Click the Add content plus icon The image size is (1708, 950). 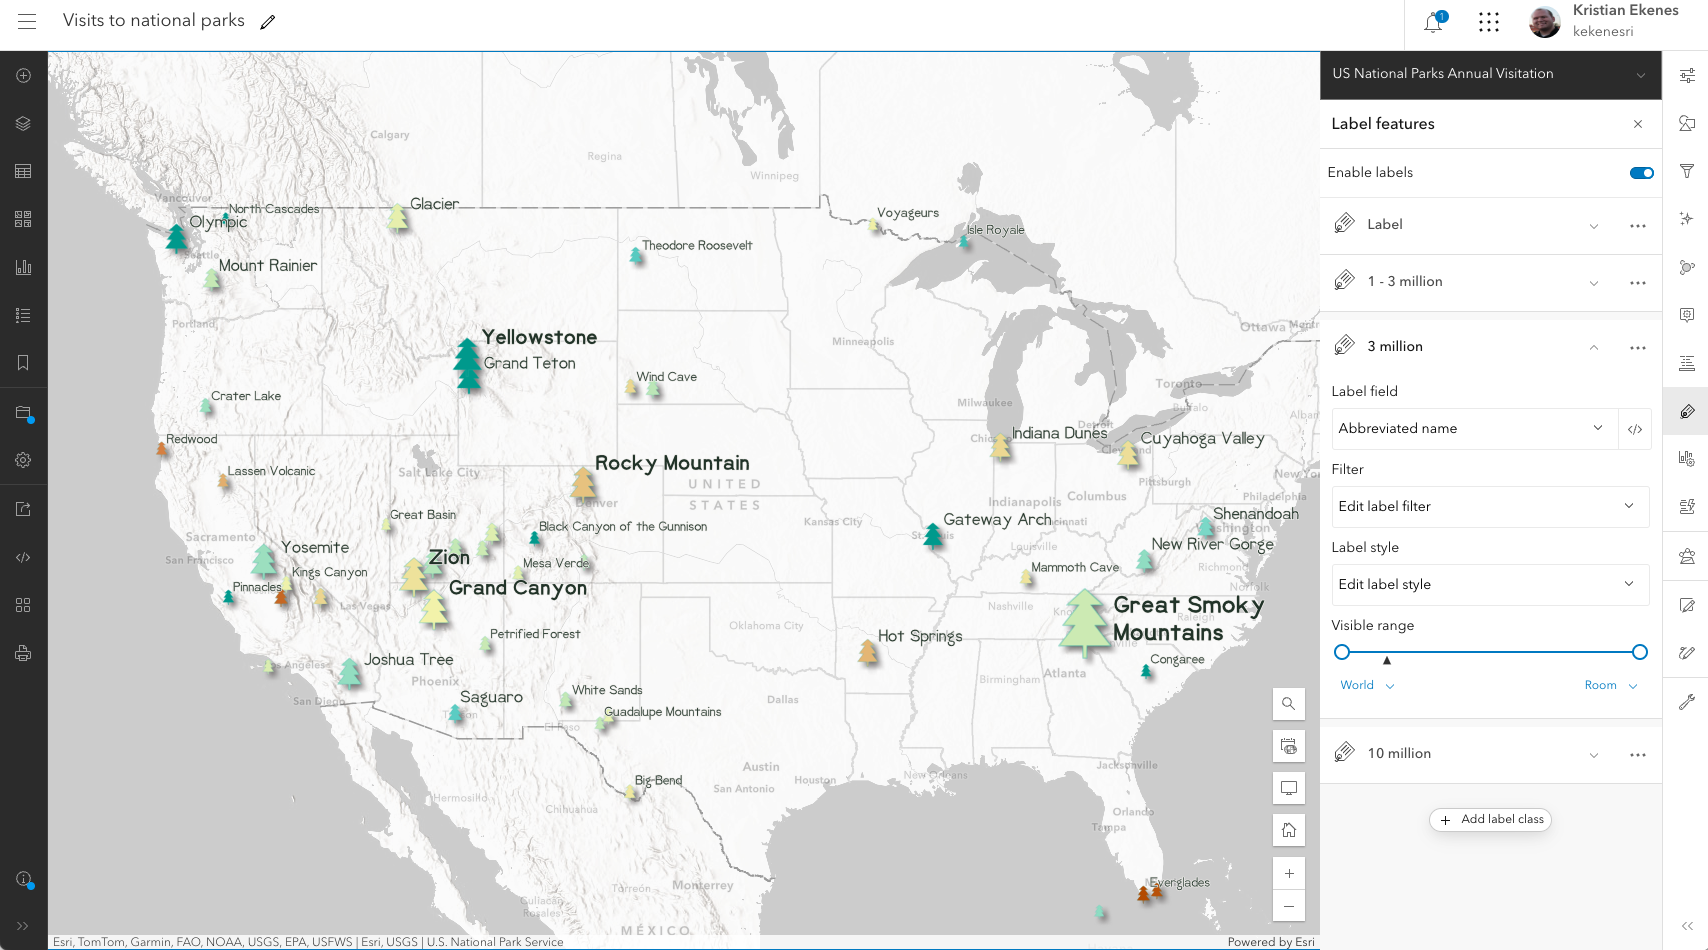[x=23, y=76]
